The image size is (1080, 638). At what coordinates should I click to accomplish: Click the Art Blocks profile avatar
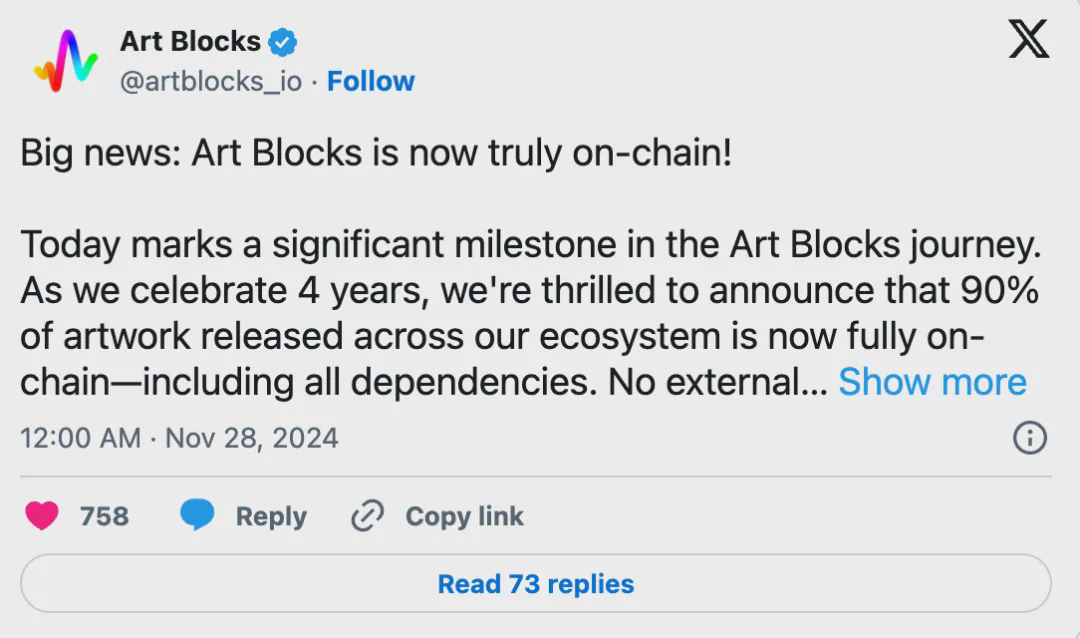pyautogui.click(x=65, y=61)
